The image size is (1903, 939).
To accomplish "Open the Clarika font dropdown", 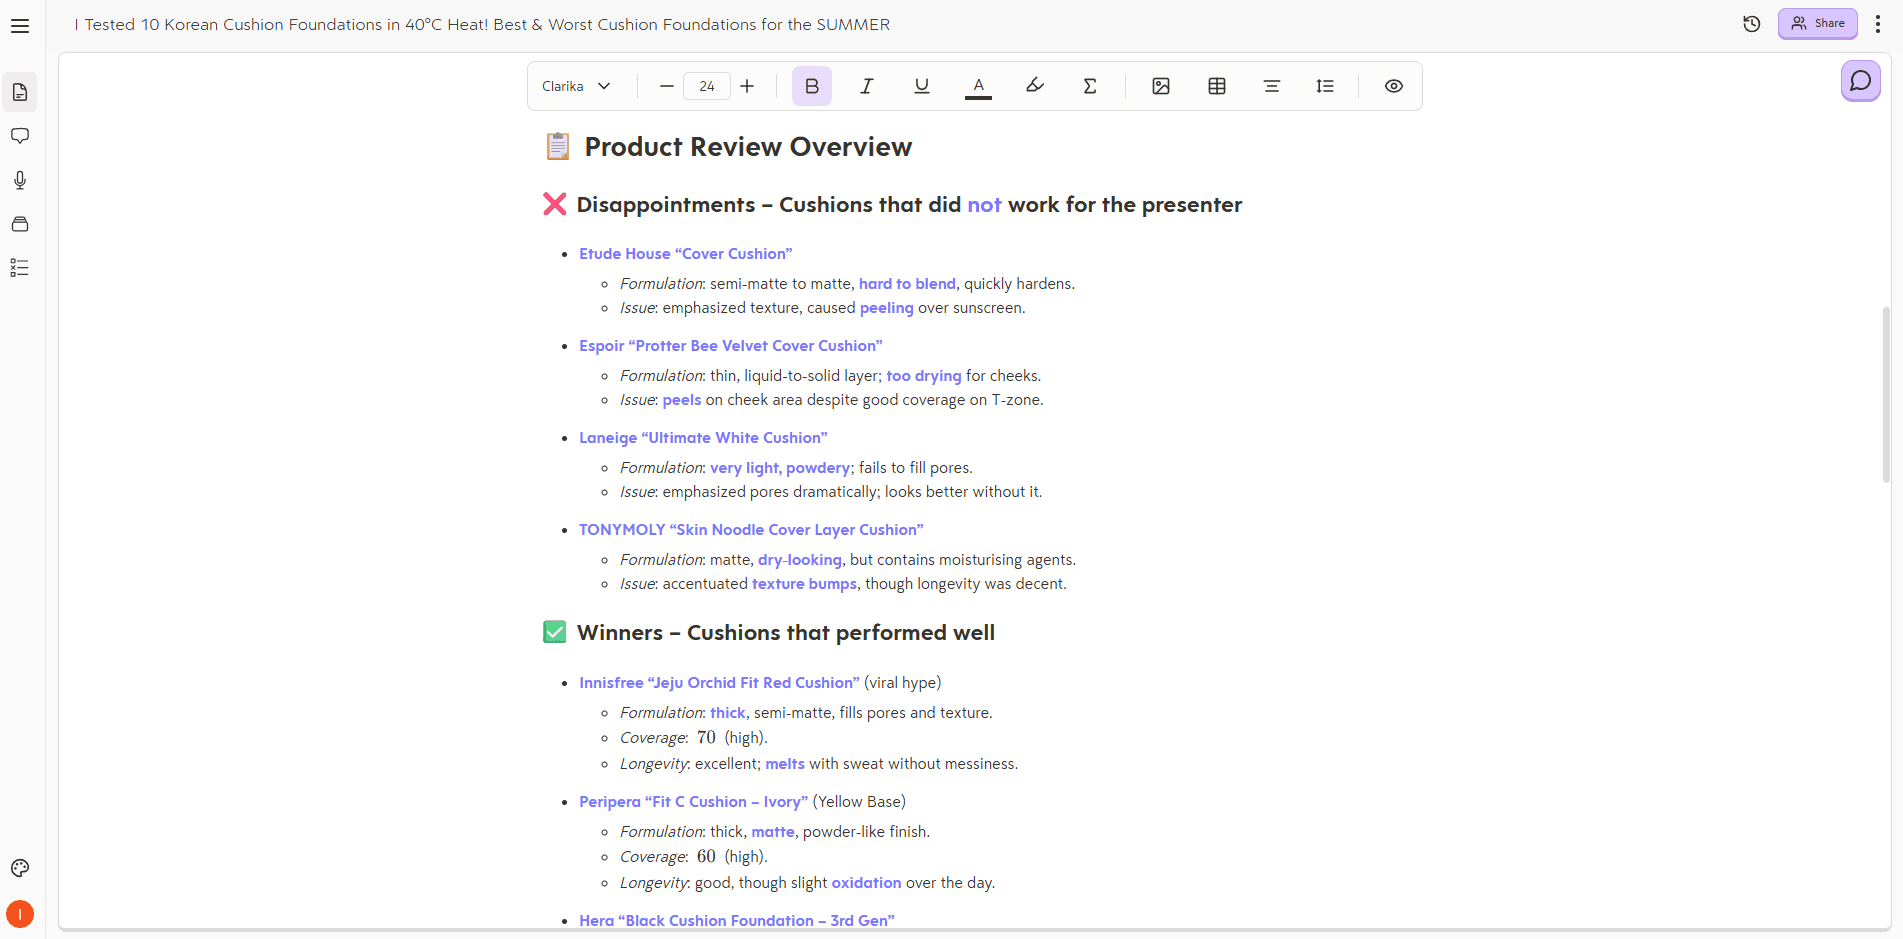I will pos(576,86).
